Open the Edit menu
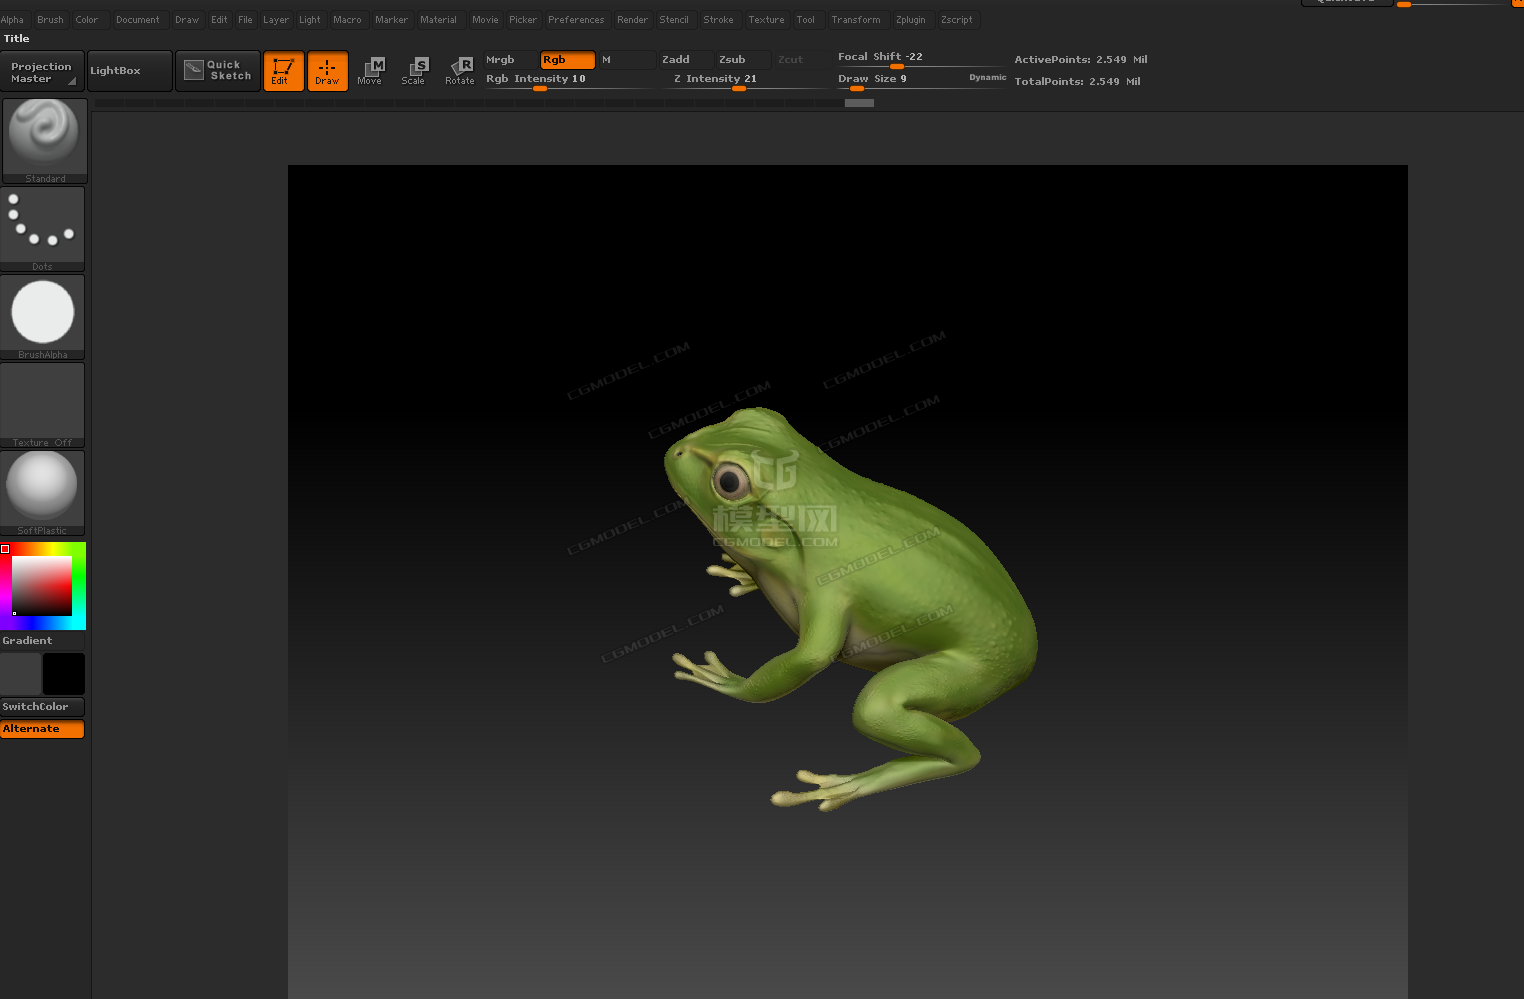This screenshot has height=999, width=1524. [x=219, y=20]
